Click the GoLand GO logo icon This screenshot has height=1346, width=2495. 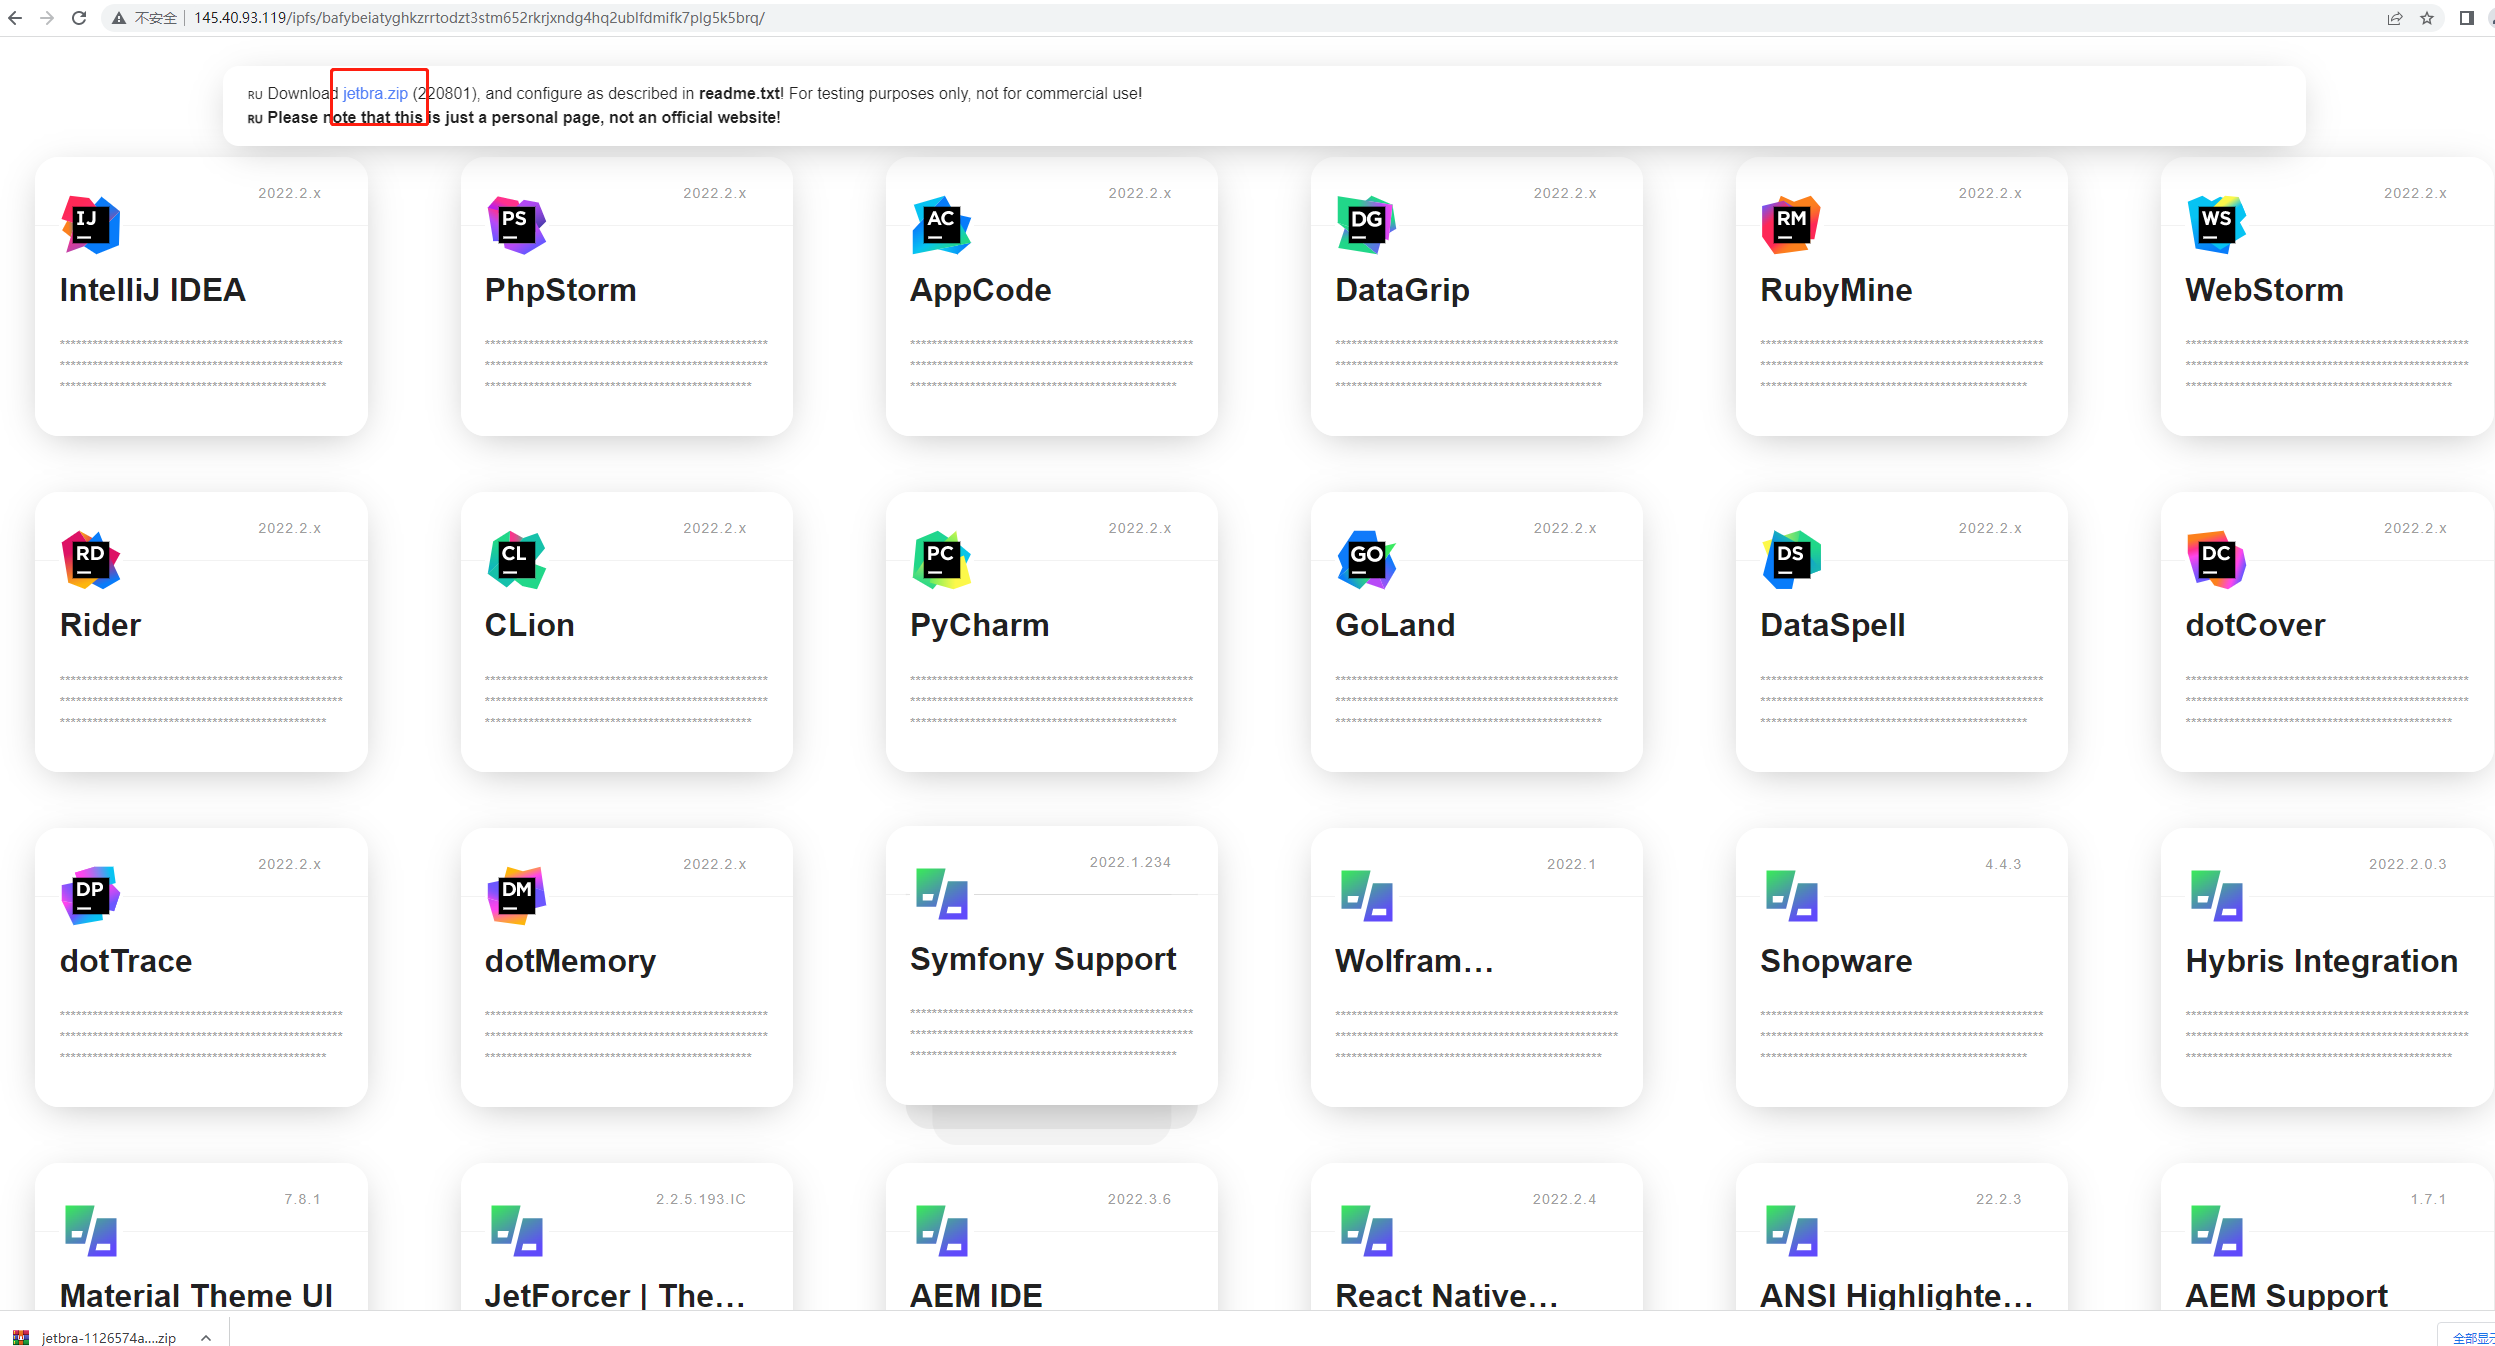pos(1366,559)
